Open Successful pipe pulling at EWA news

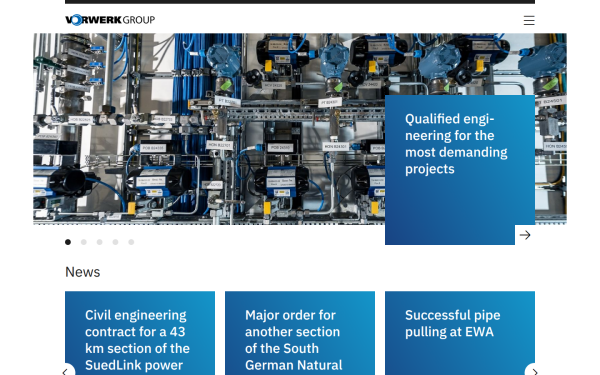point(460,333)
